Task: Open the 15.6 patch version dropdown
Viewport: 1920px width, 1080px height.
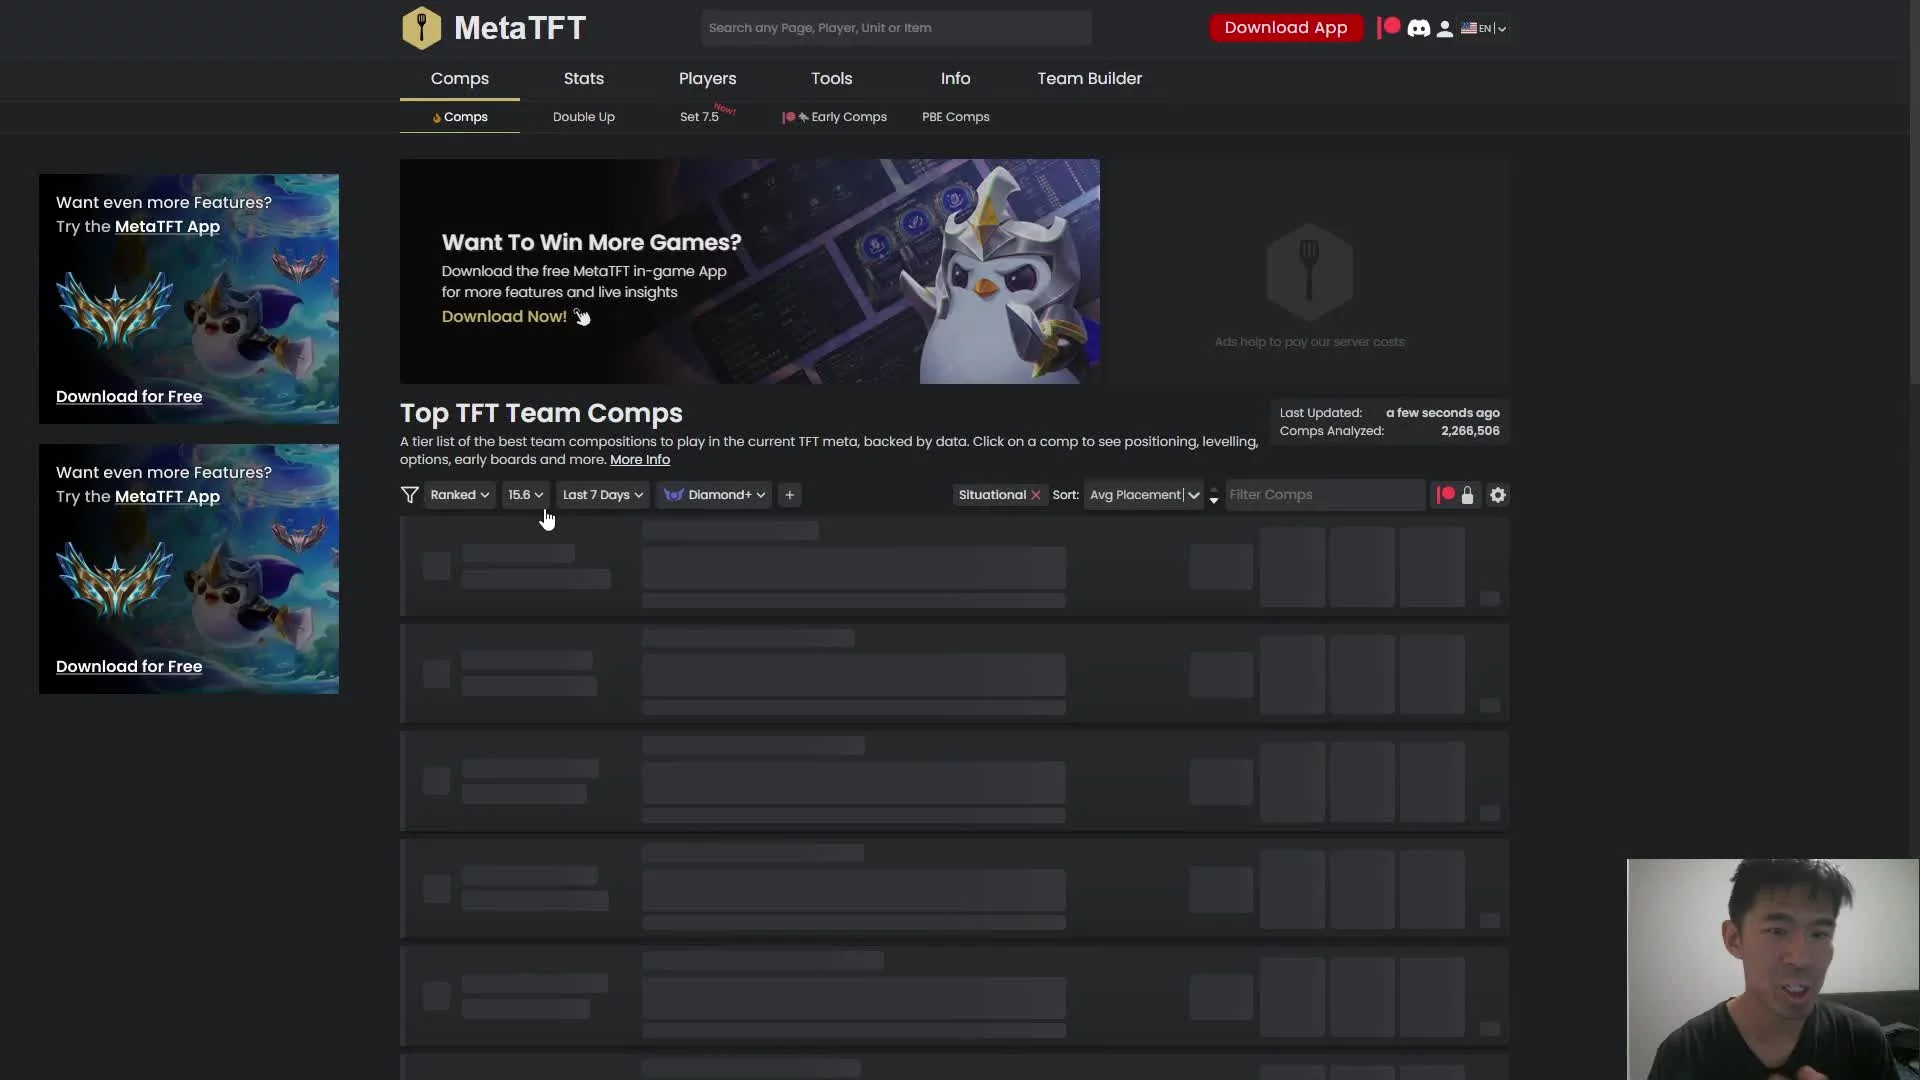Action: [x=525, y=495]
